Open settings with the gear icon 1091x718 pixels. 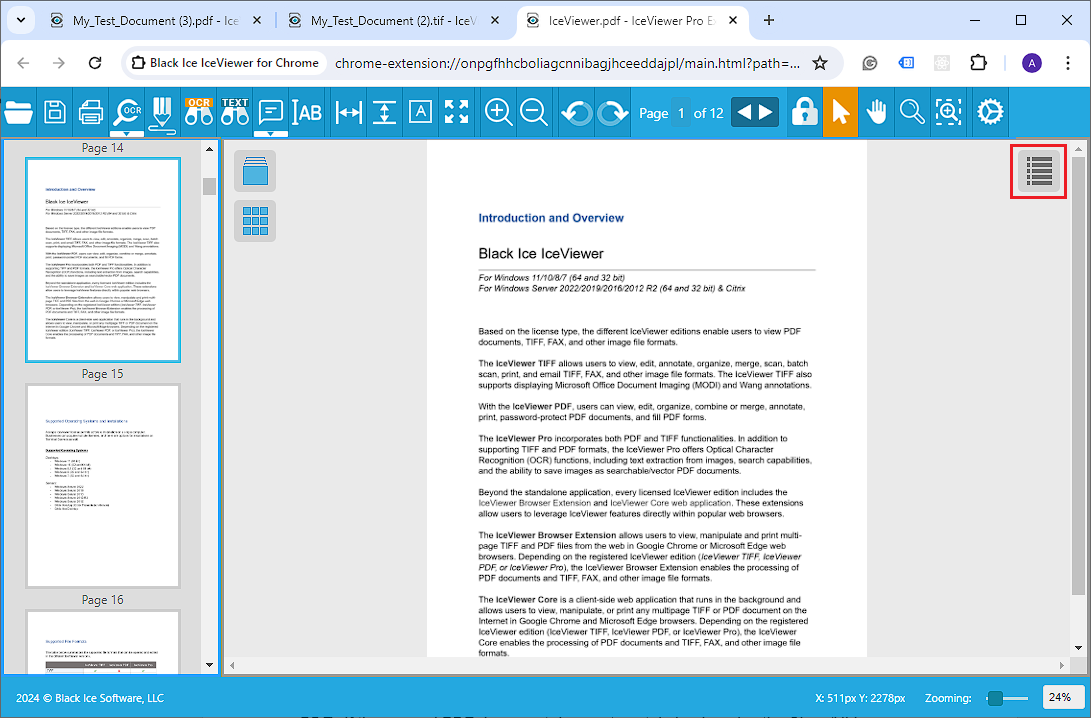click(x=990, y=112)
